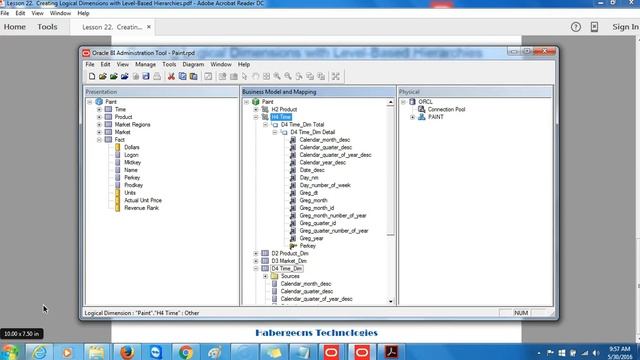Screen dimensions: 640x360
Task: Click the Acrobat mobile link icon
Action: coord(594,27)
